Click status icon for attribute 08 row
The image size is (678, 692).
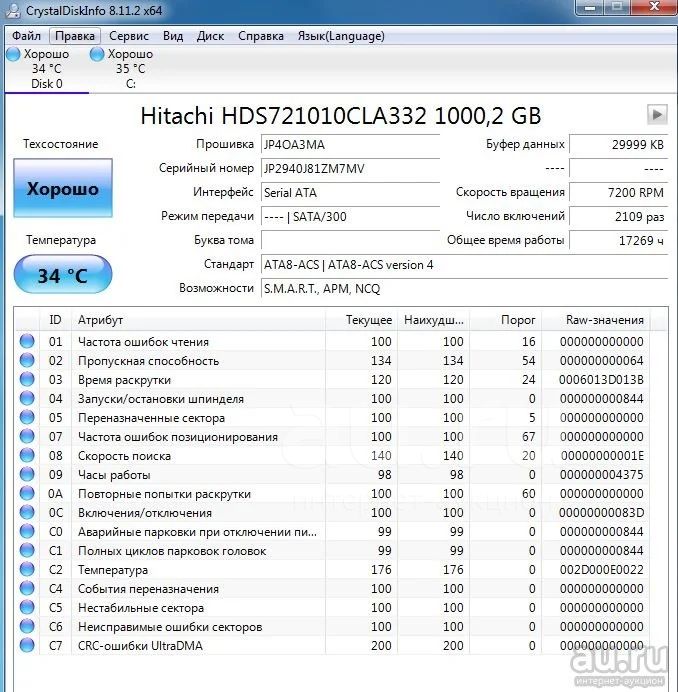point(27,455)
